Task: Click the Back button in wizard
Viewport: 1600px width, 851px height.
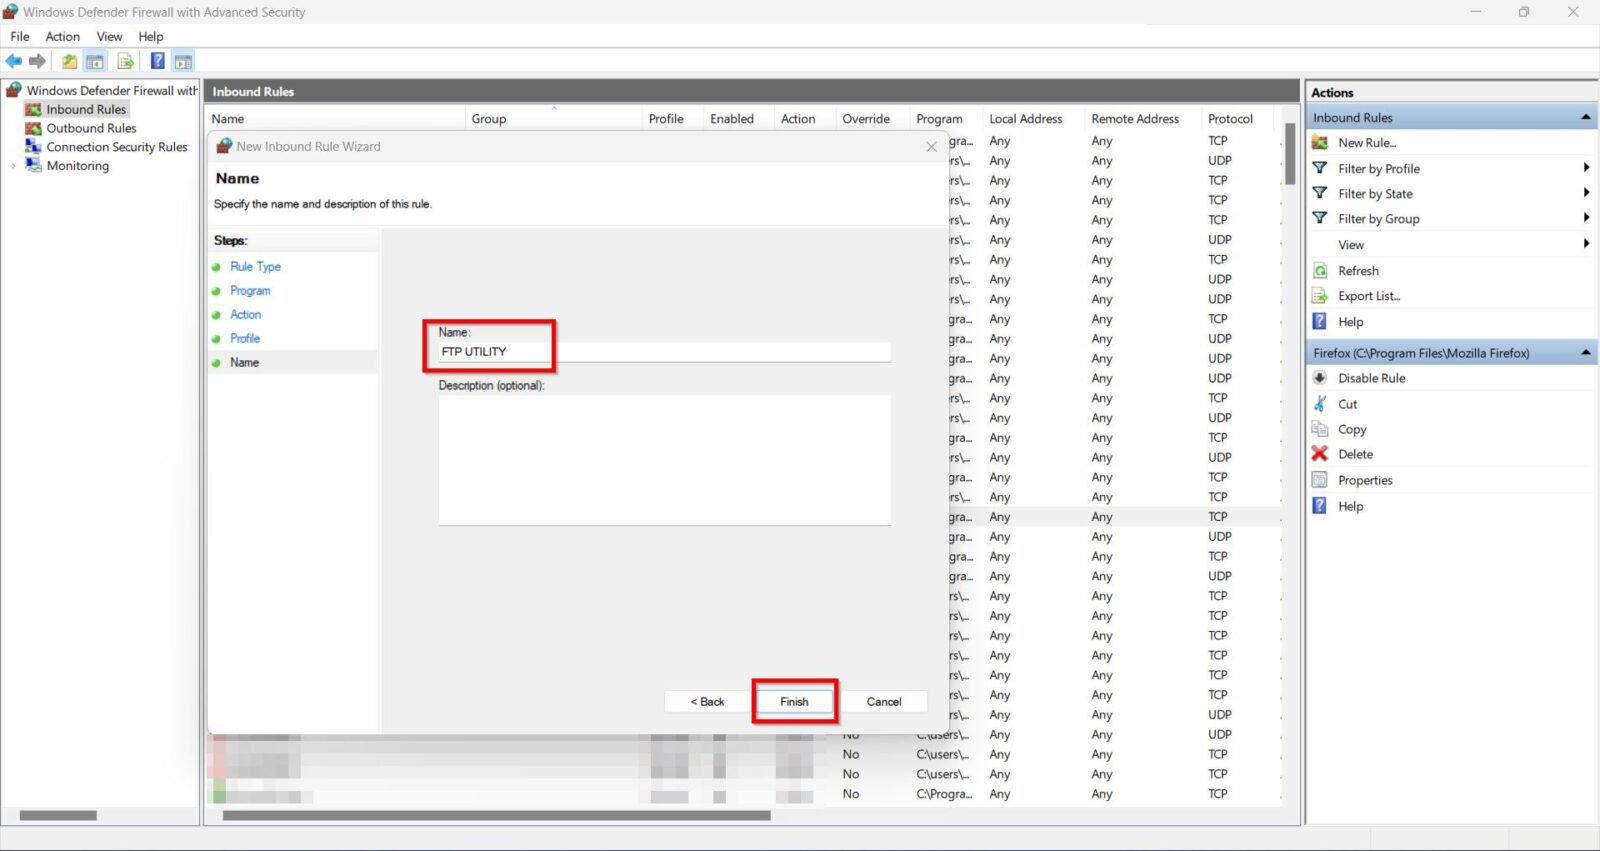Action: [x=707, y=702]
